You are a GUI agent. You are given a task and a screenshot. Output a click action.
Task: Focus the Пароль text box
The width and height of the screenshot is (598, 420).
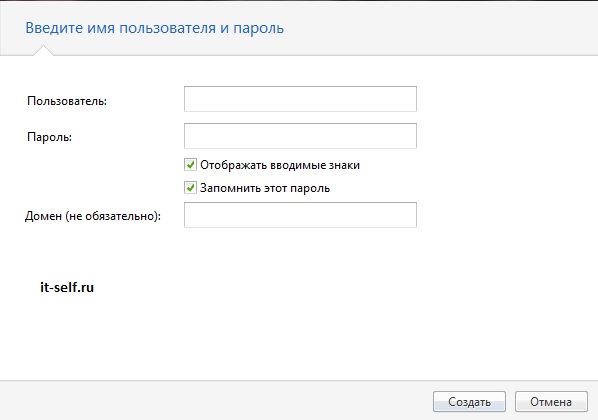(x=300, y=136)
